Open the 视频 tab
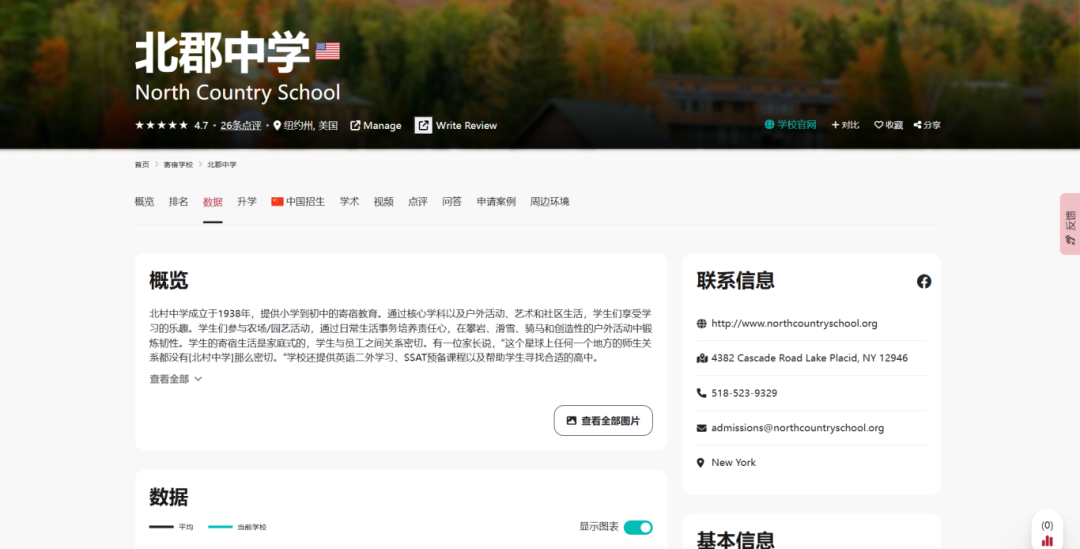 384,202
